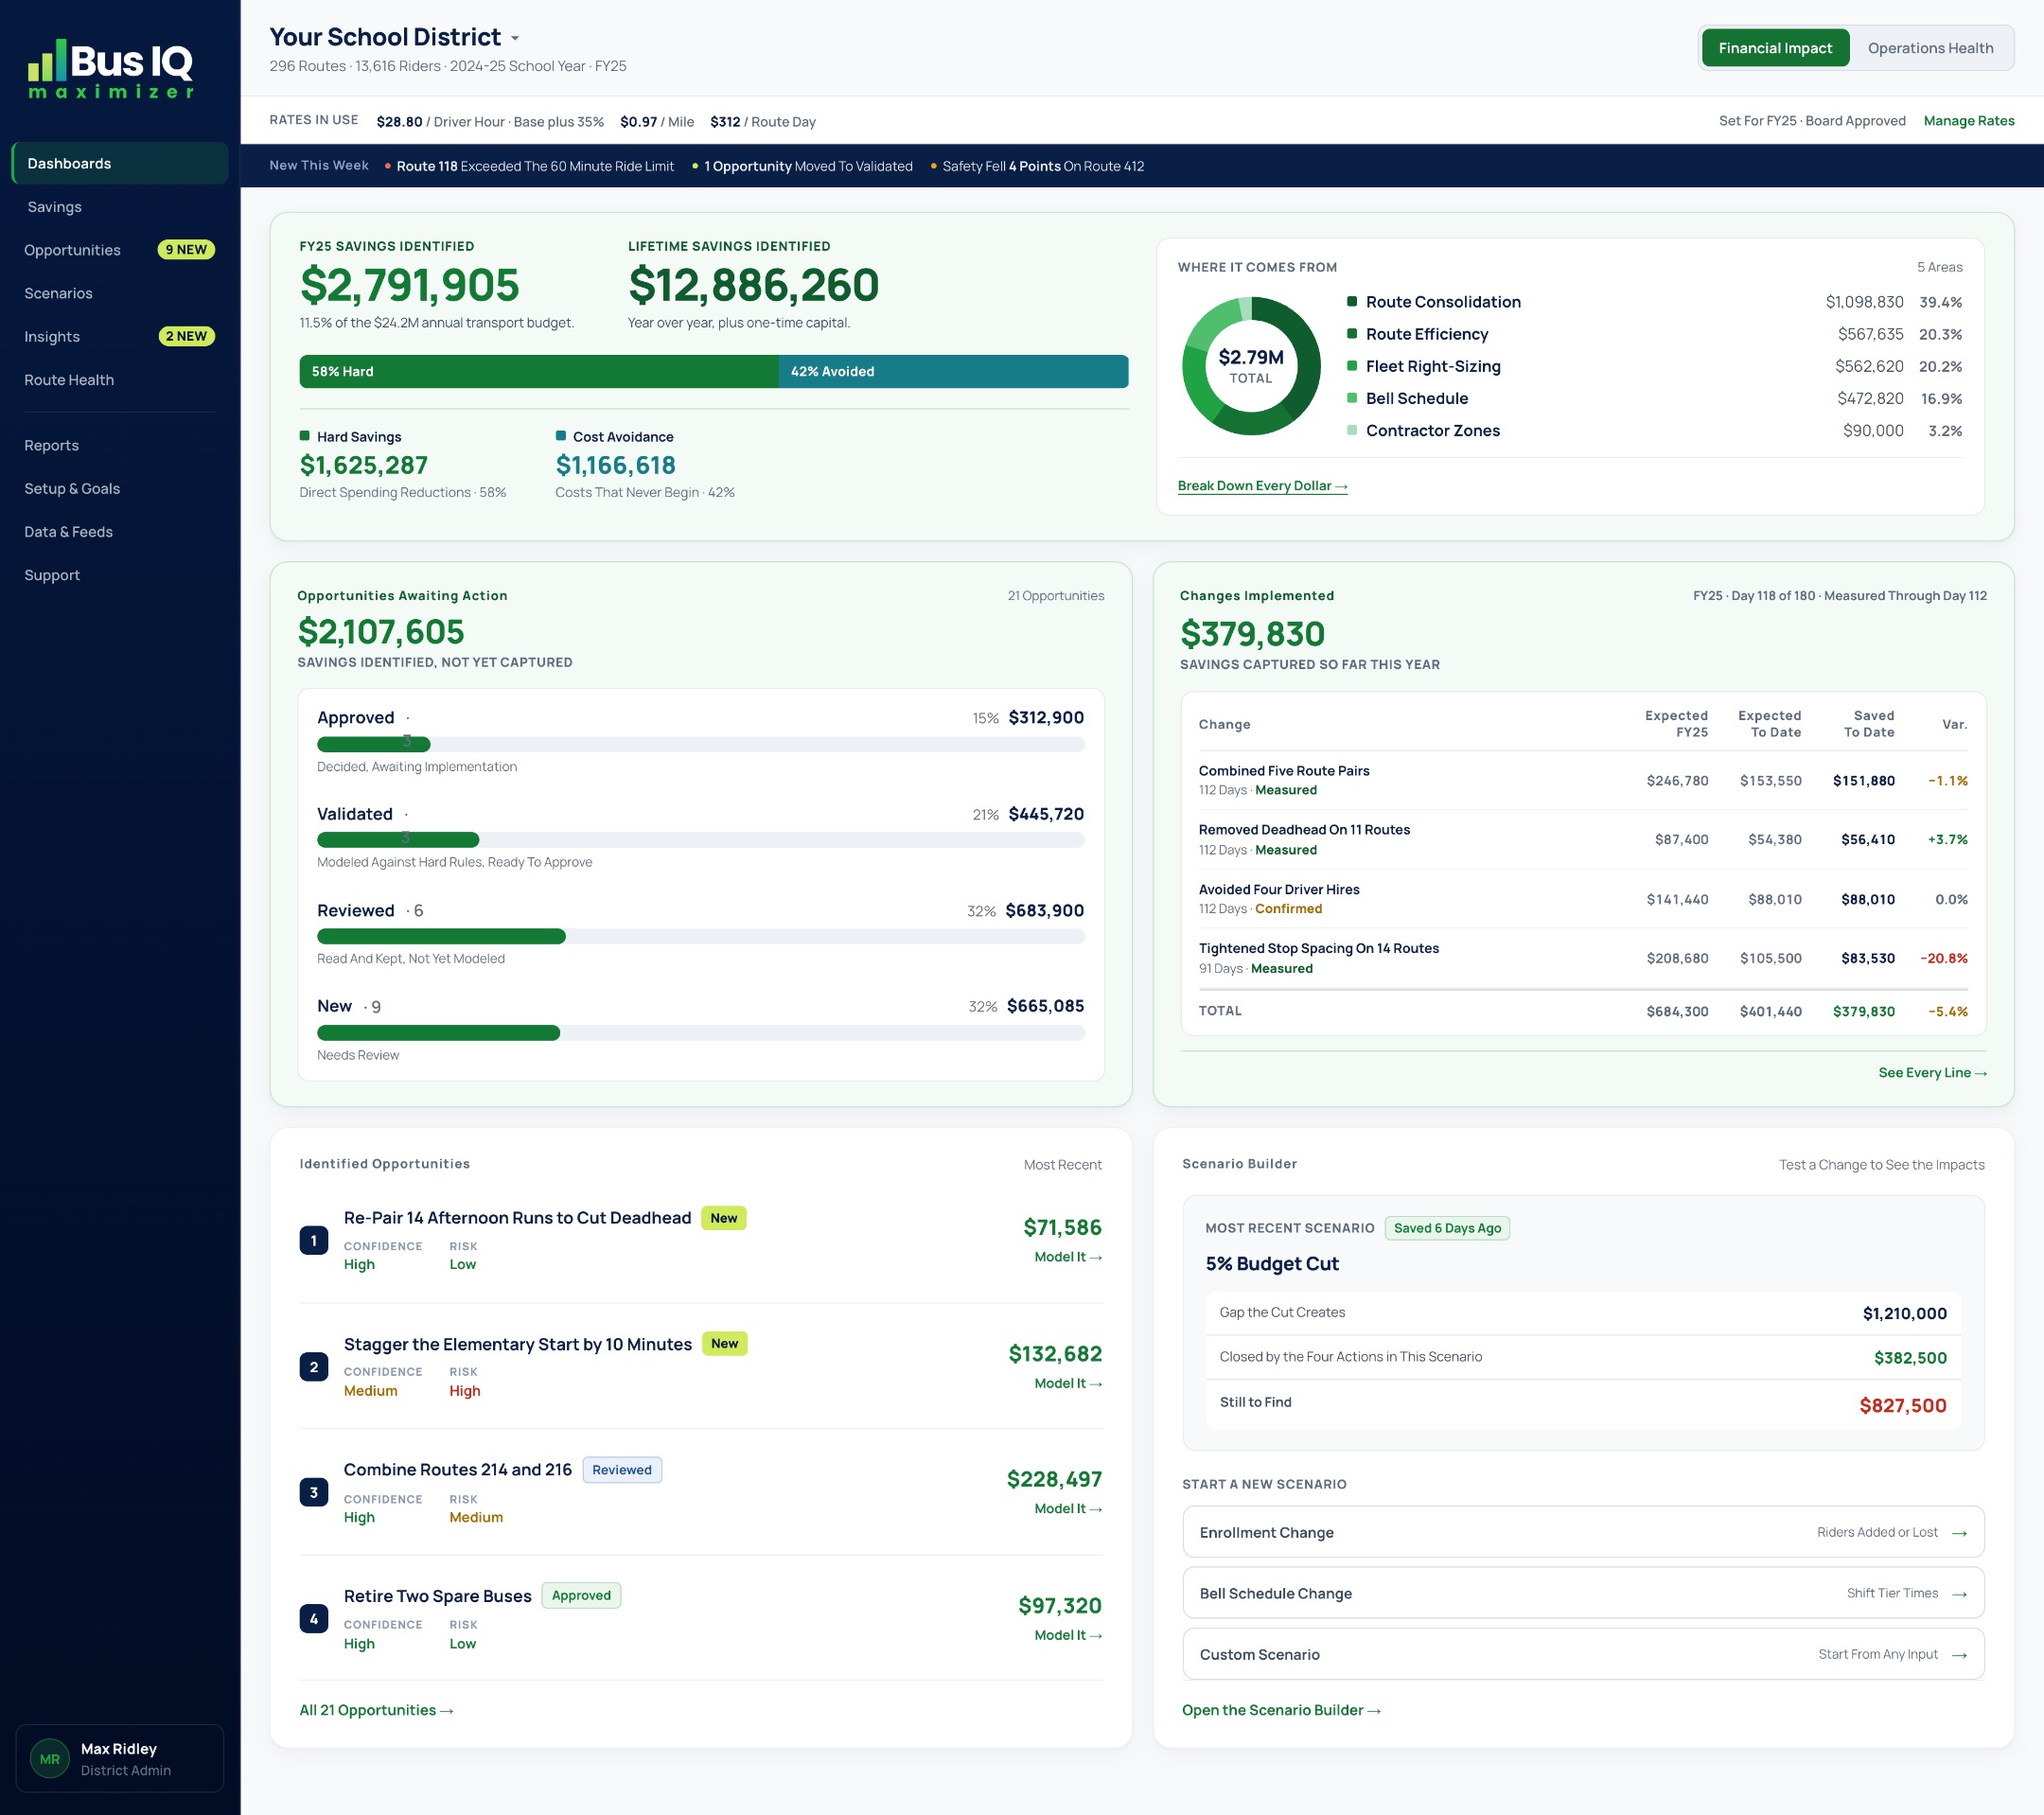2044x1815 pixels.
Task: Click the MR user avatar
Action: pos(50,1758)
